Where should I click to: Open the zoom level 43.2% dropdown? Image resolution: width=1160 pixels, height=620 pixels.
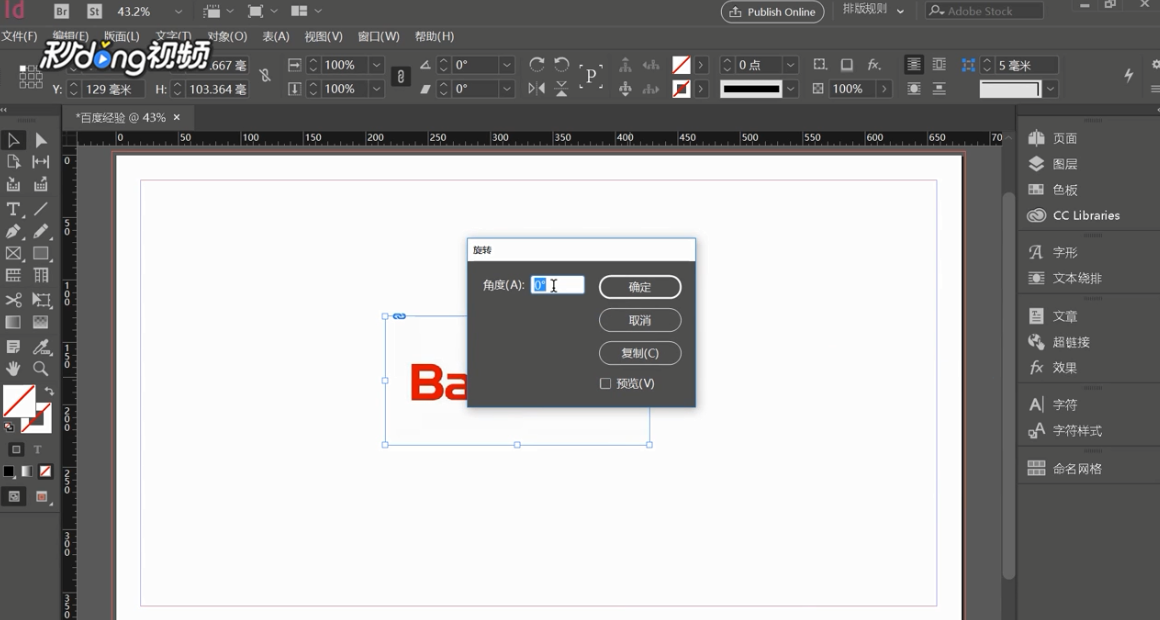[178, 11]
